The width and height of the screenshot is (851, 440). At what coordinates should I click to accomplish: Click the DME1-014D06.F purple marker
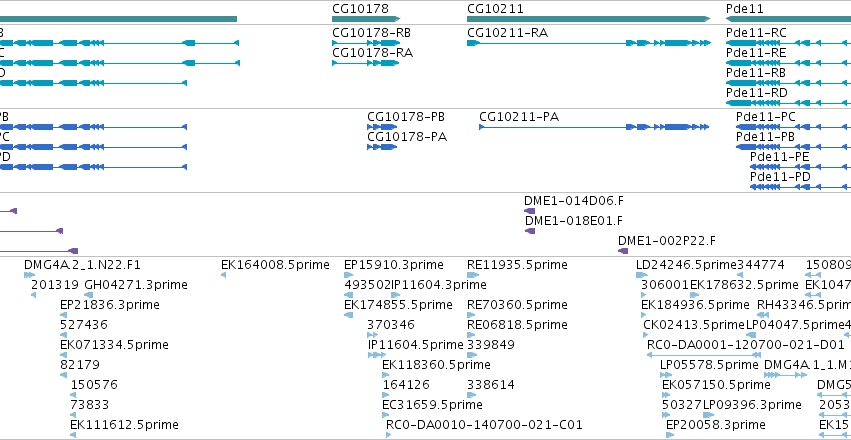(529, 211)
